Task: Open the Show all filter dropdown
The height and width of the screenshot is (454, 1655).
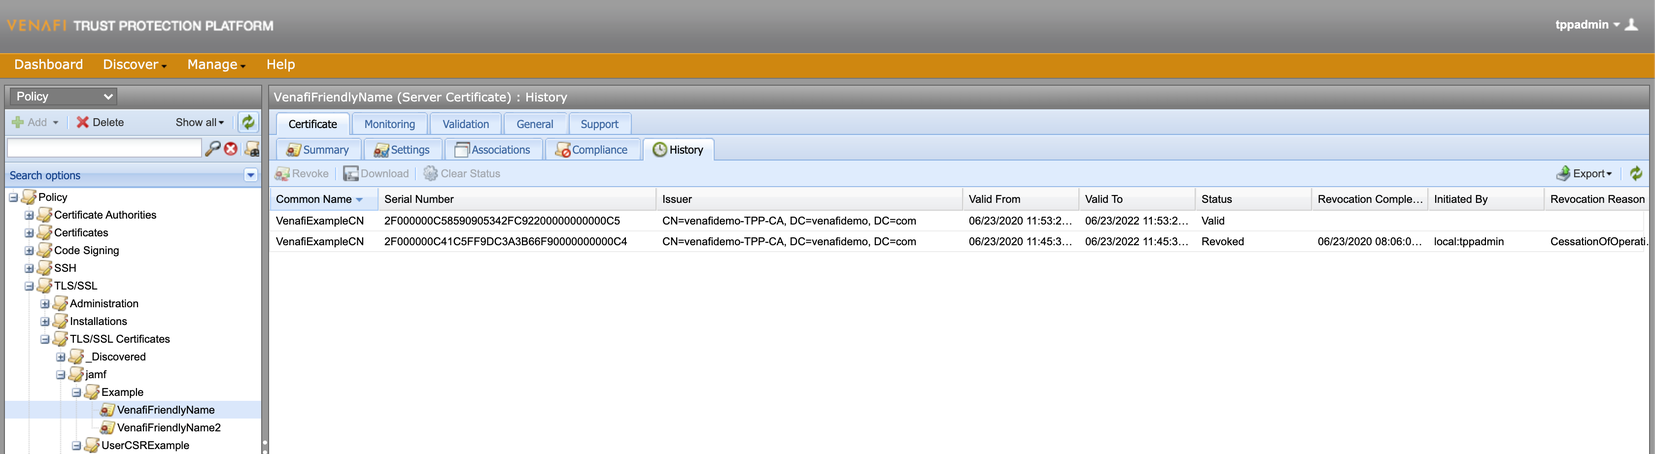Action: pyautogui.click(x=200, y=122)
